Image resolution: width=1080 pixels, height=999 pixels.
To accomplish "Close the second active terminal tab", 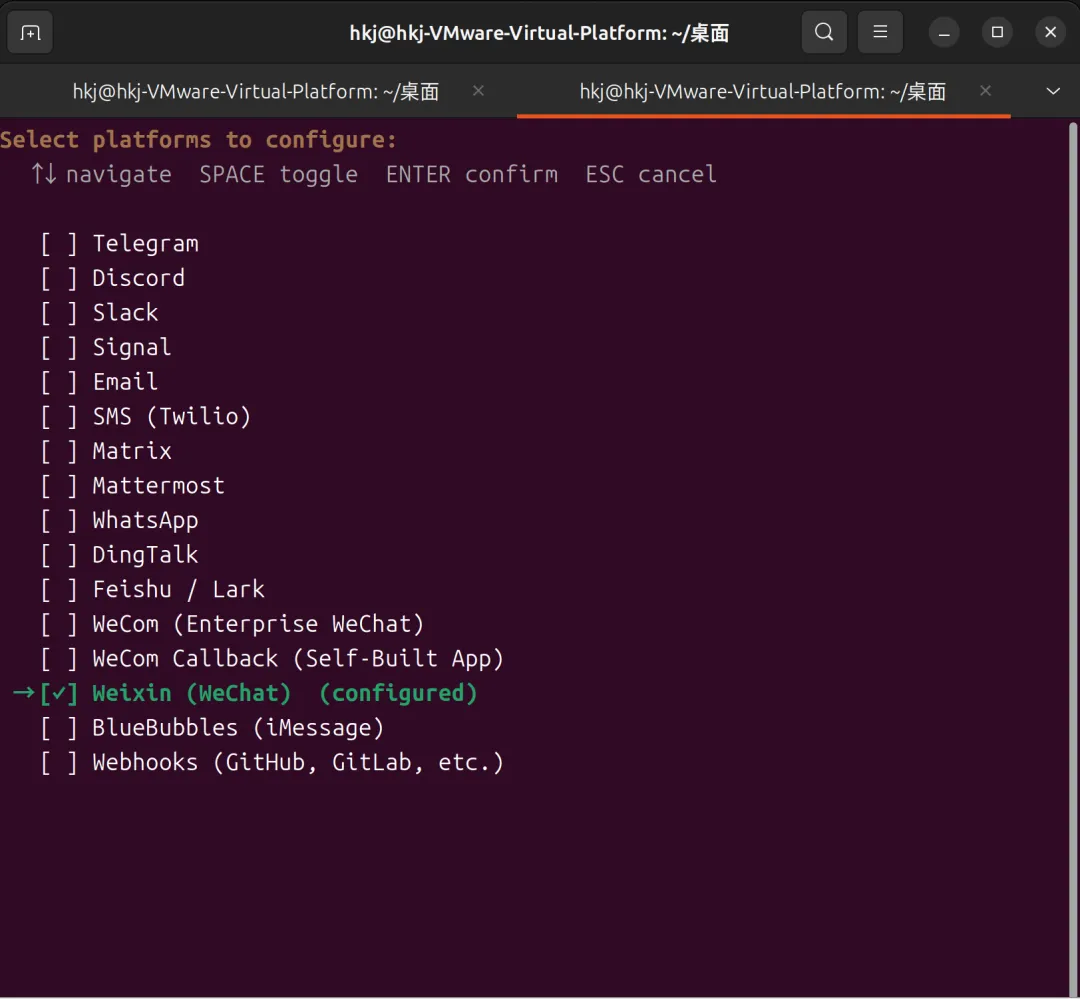I will (985, 91).
